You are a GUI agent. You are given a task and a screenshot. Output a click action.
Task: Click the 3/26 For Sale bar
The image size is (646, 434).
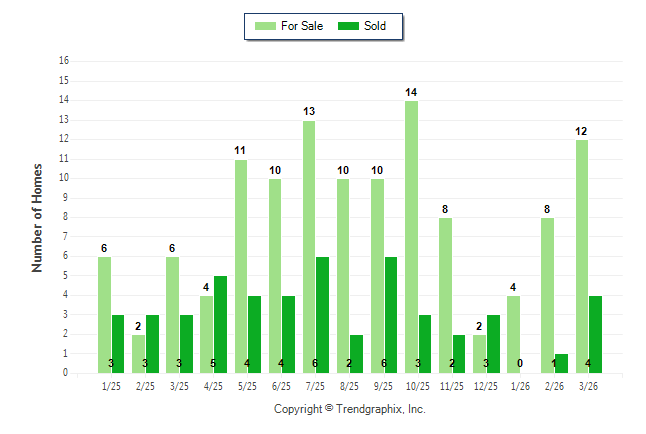pyautogui.click(x=581, y=256)
